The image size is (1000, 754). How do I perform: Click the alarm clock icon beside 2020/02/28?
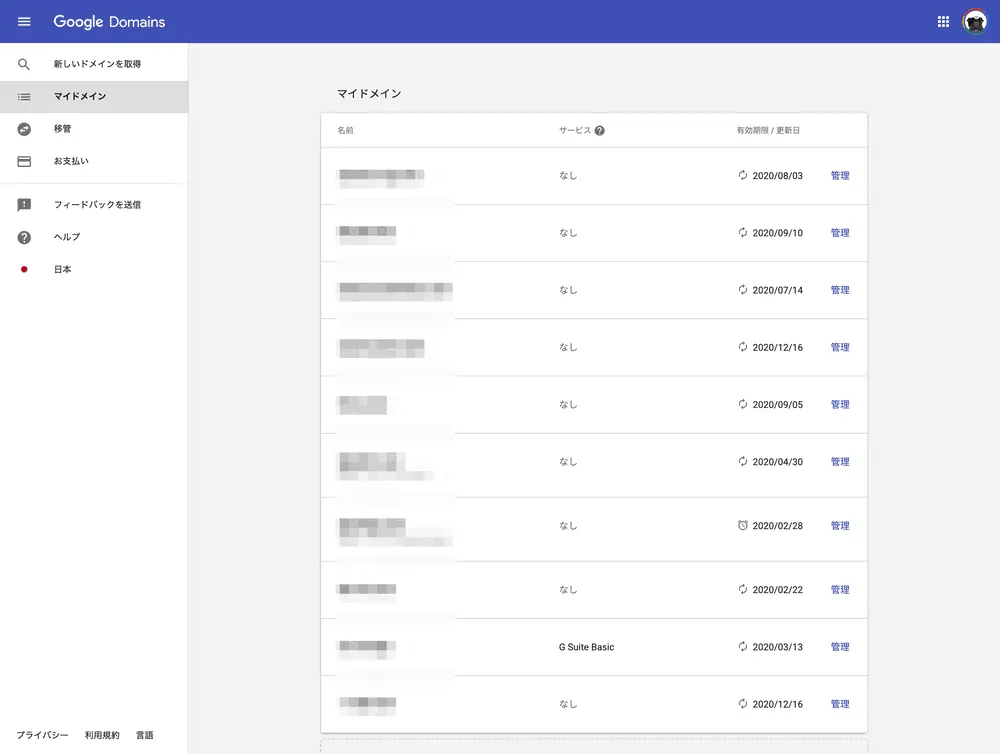coord(742,525)
